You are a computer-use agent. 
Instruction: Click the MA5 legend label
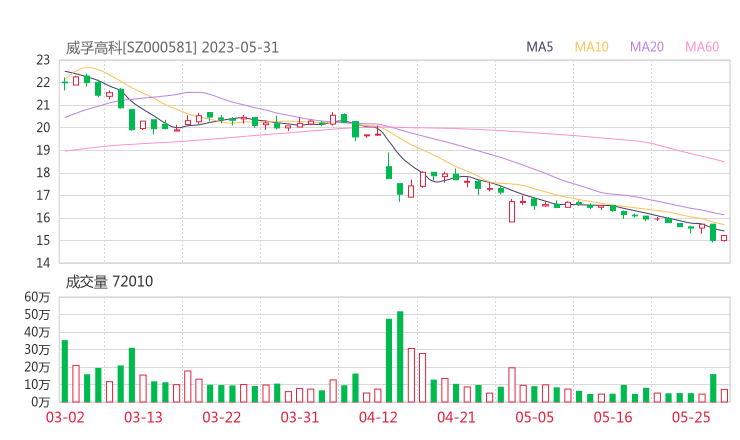[539, 47]
